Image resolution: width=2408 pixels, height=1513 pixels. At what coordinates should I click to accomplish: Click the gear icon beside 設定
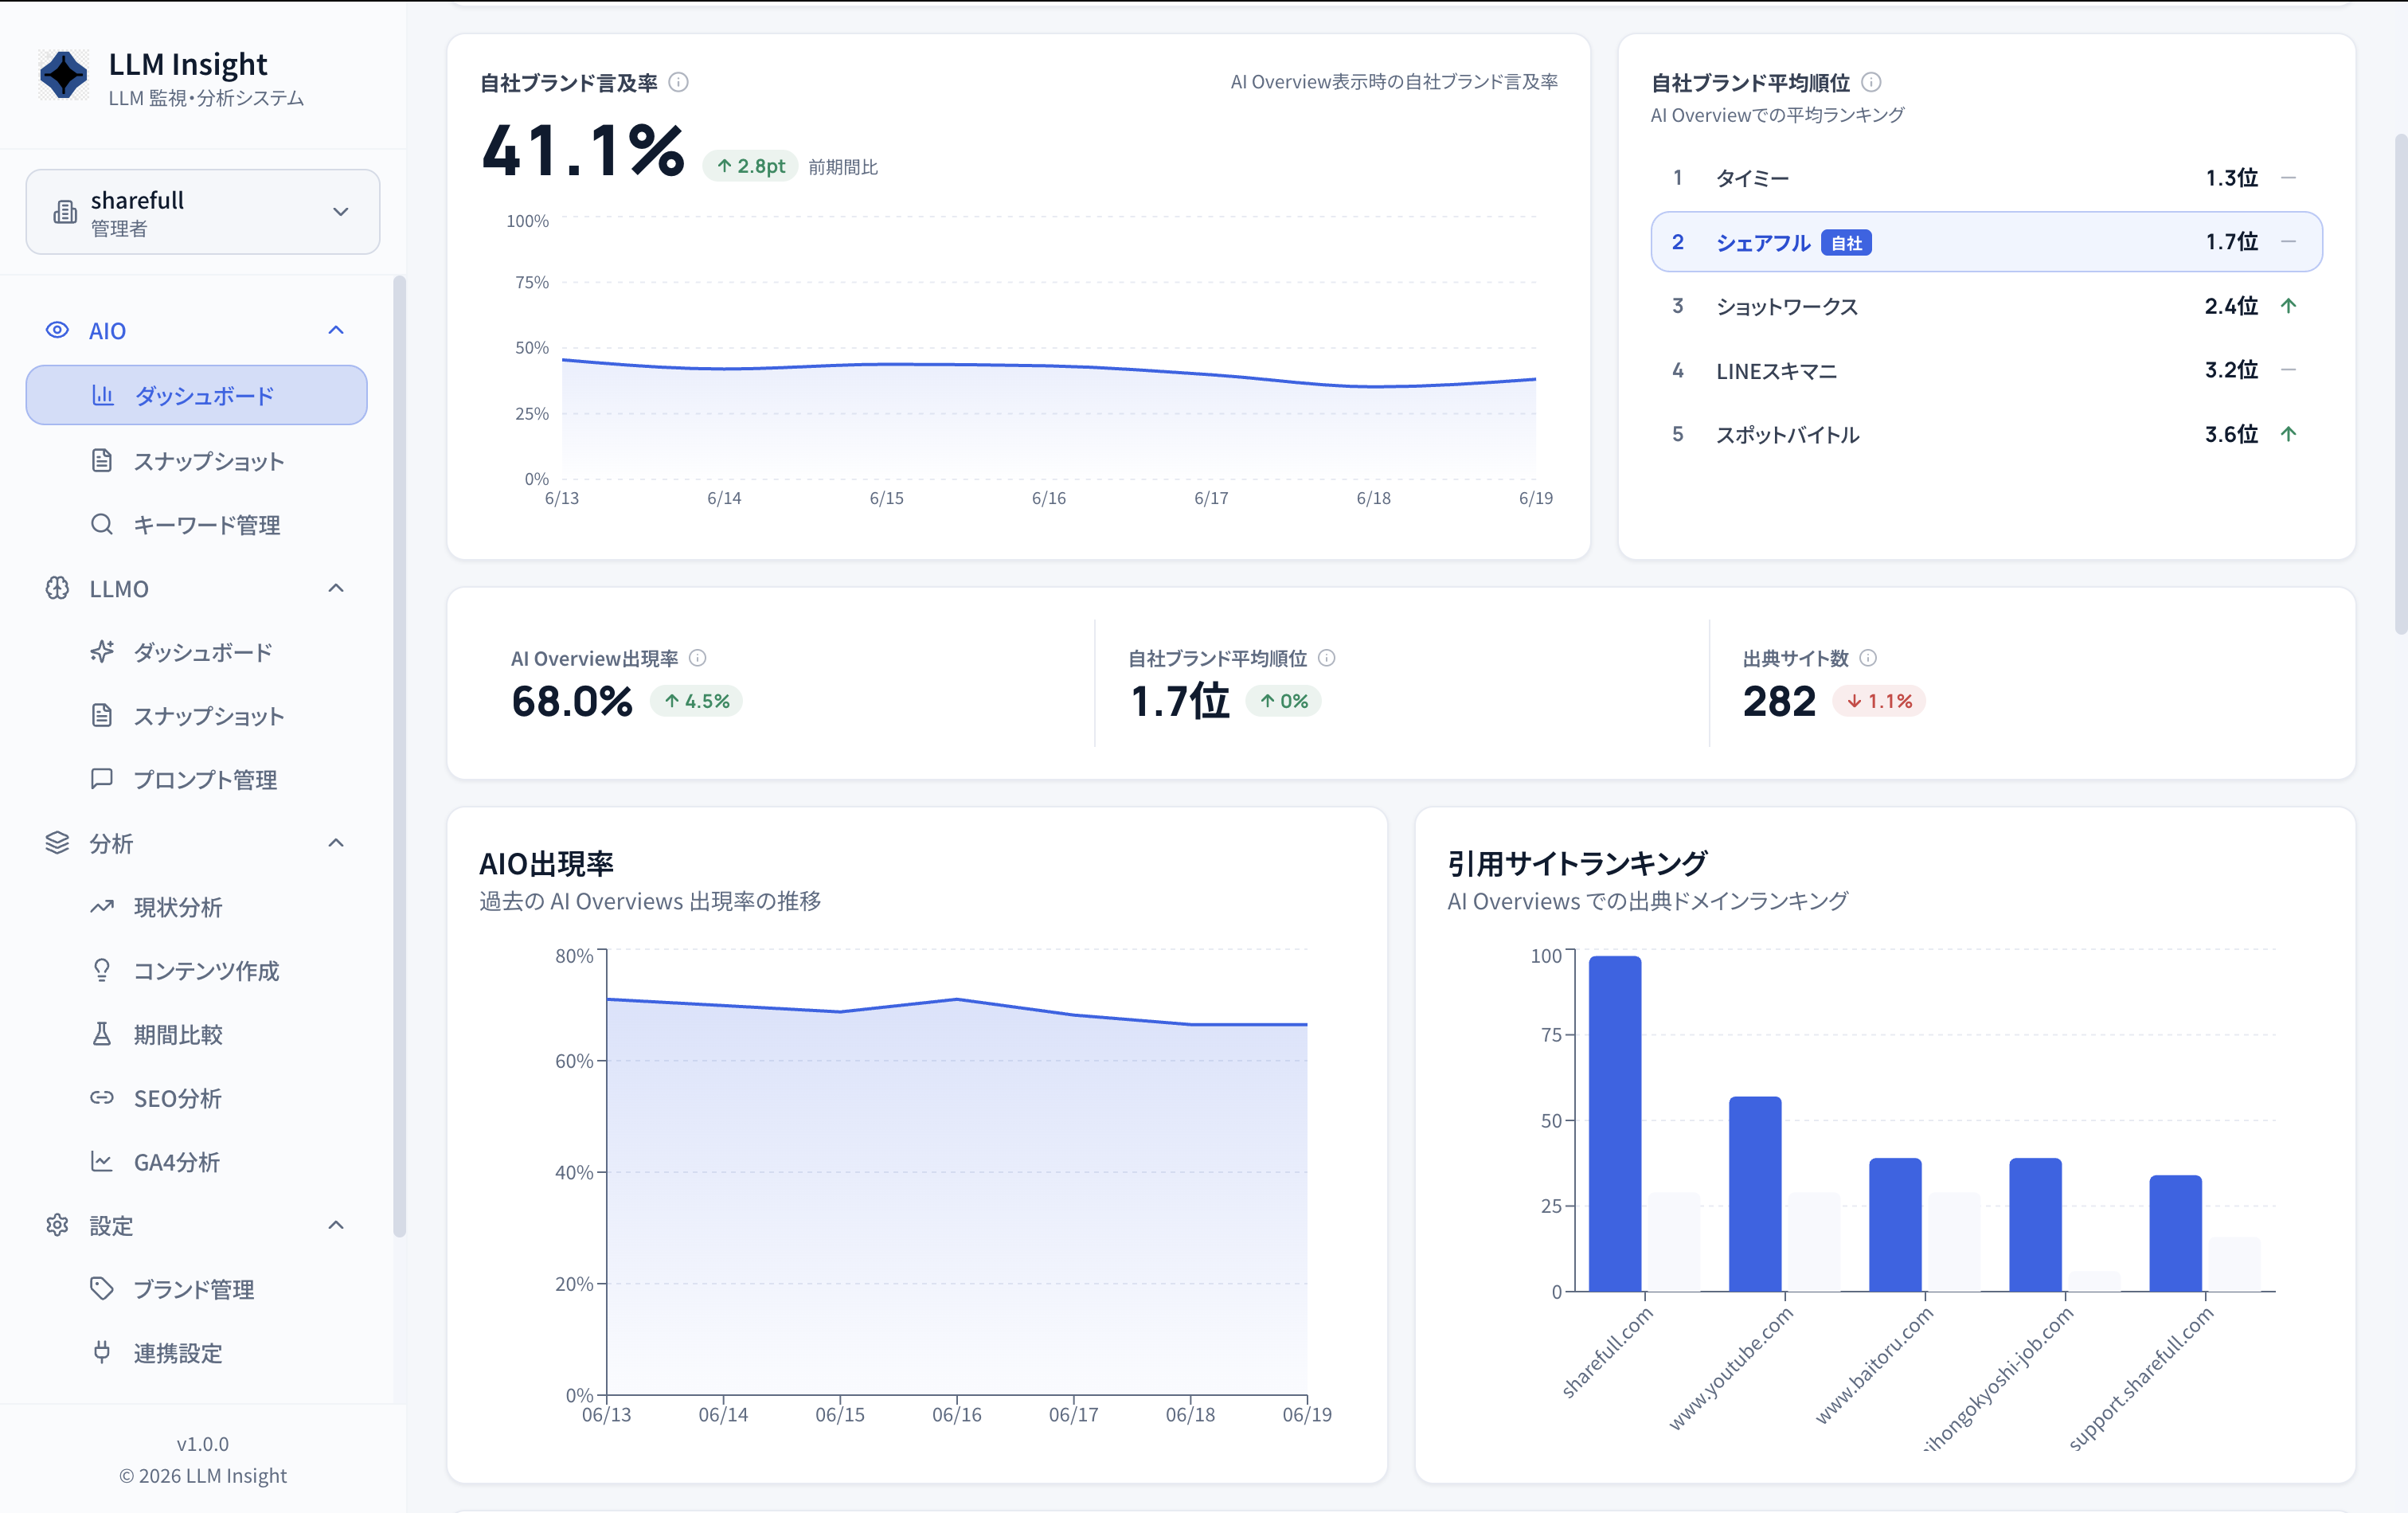(x=57, y=1225)
